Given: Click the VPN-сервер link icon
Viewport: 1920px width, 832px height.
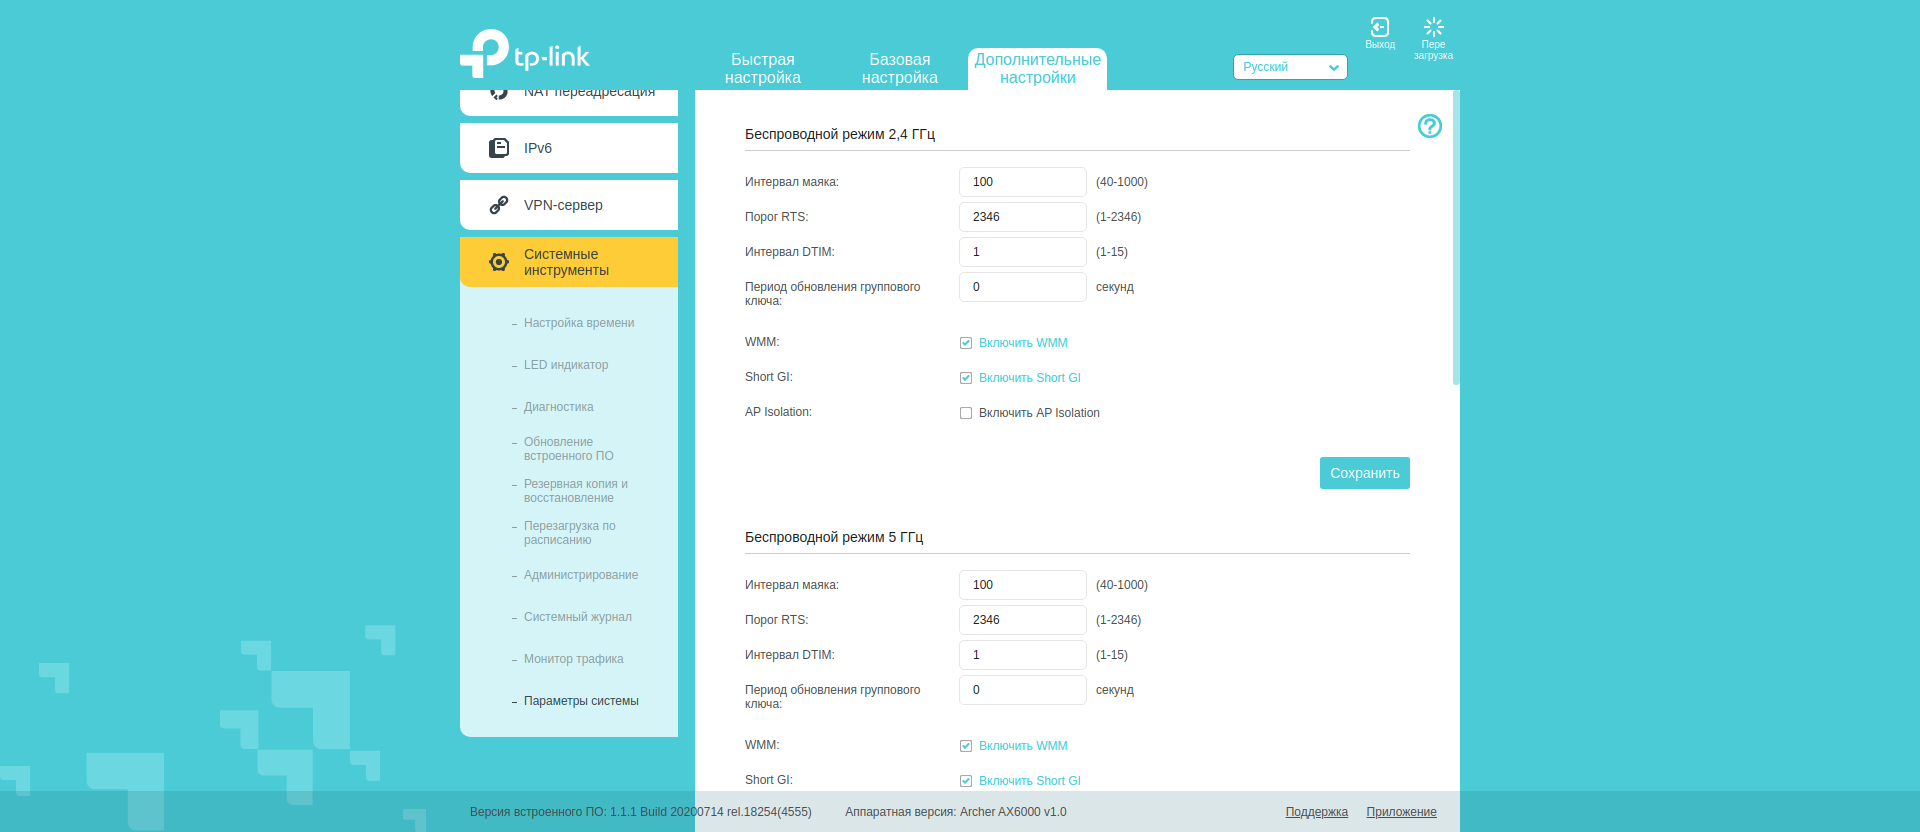Looking at the screenshot, I should (x=498, y=205).
